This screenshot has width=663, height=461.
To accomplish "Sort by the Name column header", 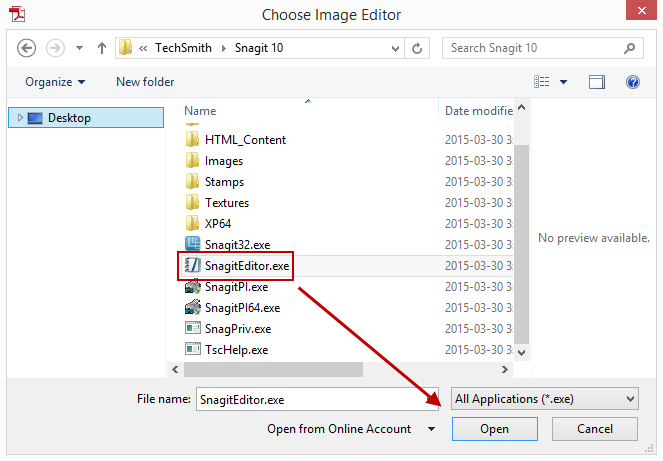I will [x=200, y=111].
